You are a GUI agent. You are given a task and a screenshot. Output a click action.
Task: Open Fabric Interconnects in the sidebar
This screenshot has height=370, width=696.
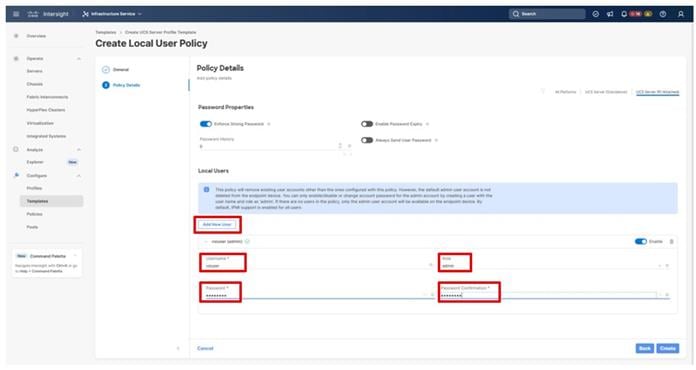point(47,97)
